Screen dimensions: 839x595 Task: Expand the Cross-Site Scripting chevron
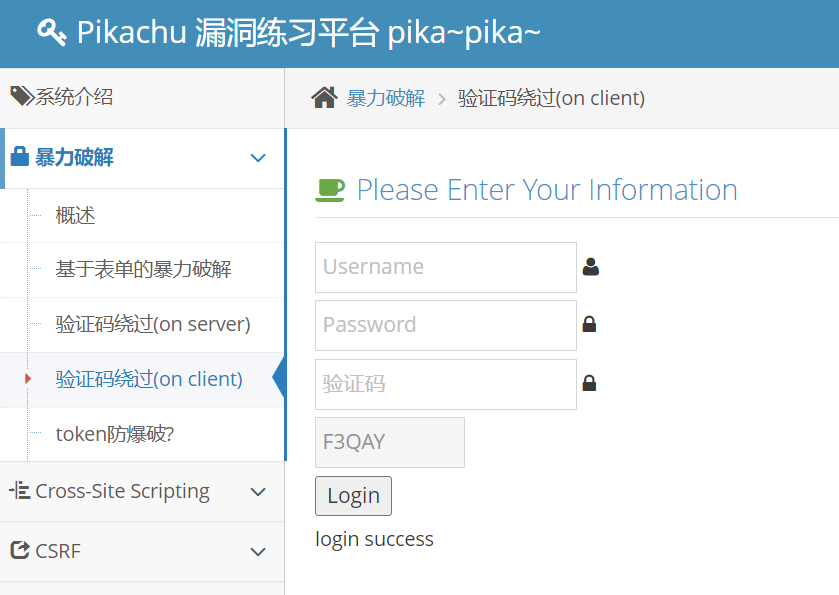pyautogui.click(x=258, y=491)
